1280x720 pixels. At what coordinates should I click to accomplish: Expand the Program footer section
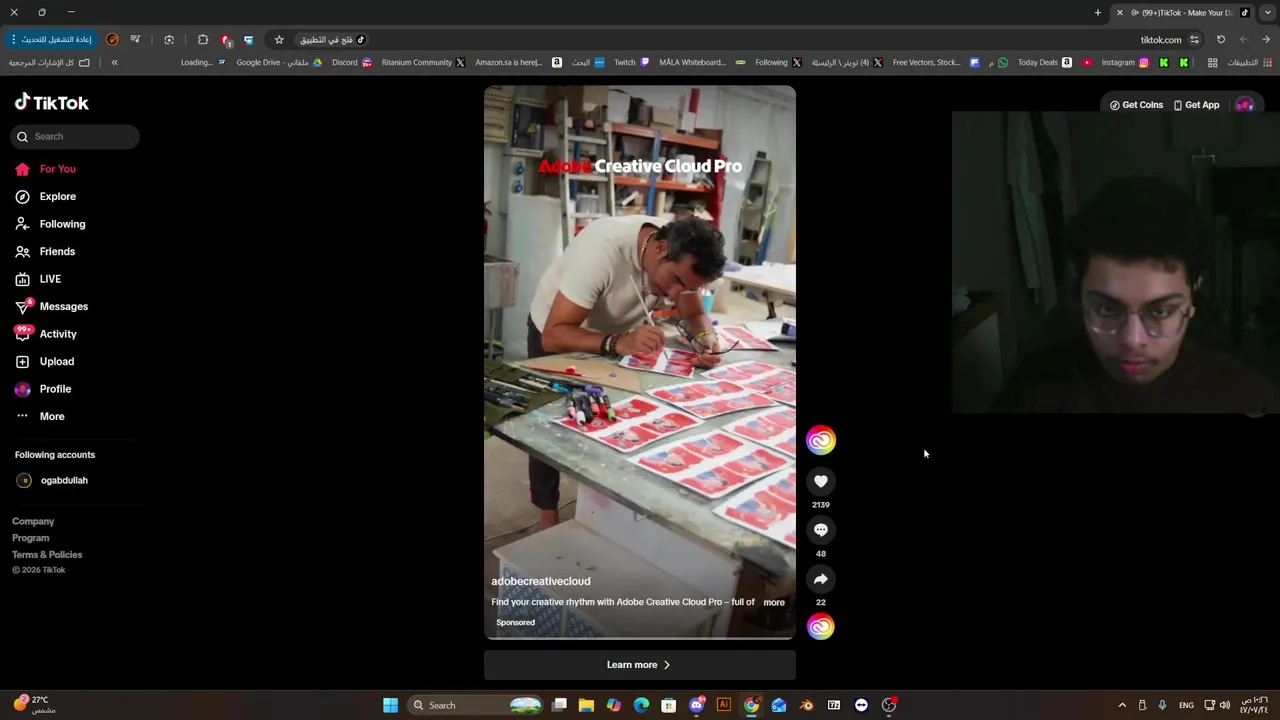30,538
